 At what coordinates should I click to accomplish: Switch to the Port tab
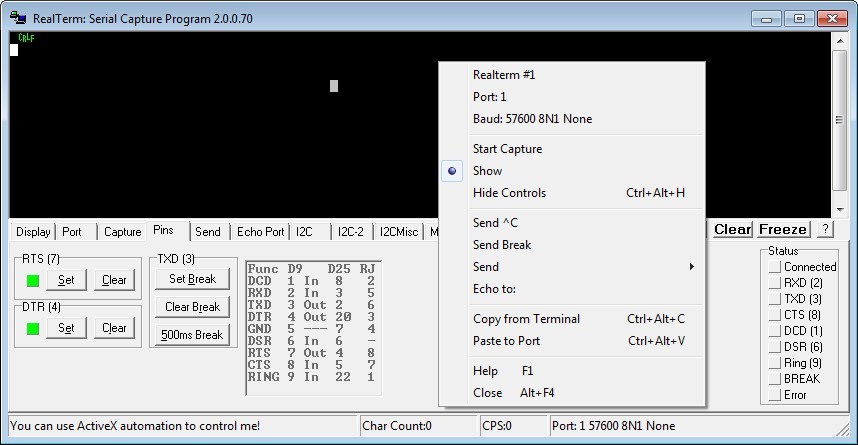tap(77, 232)
